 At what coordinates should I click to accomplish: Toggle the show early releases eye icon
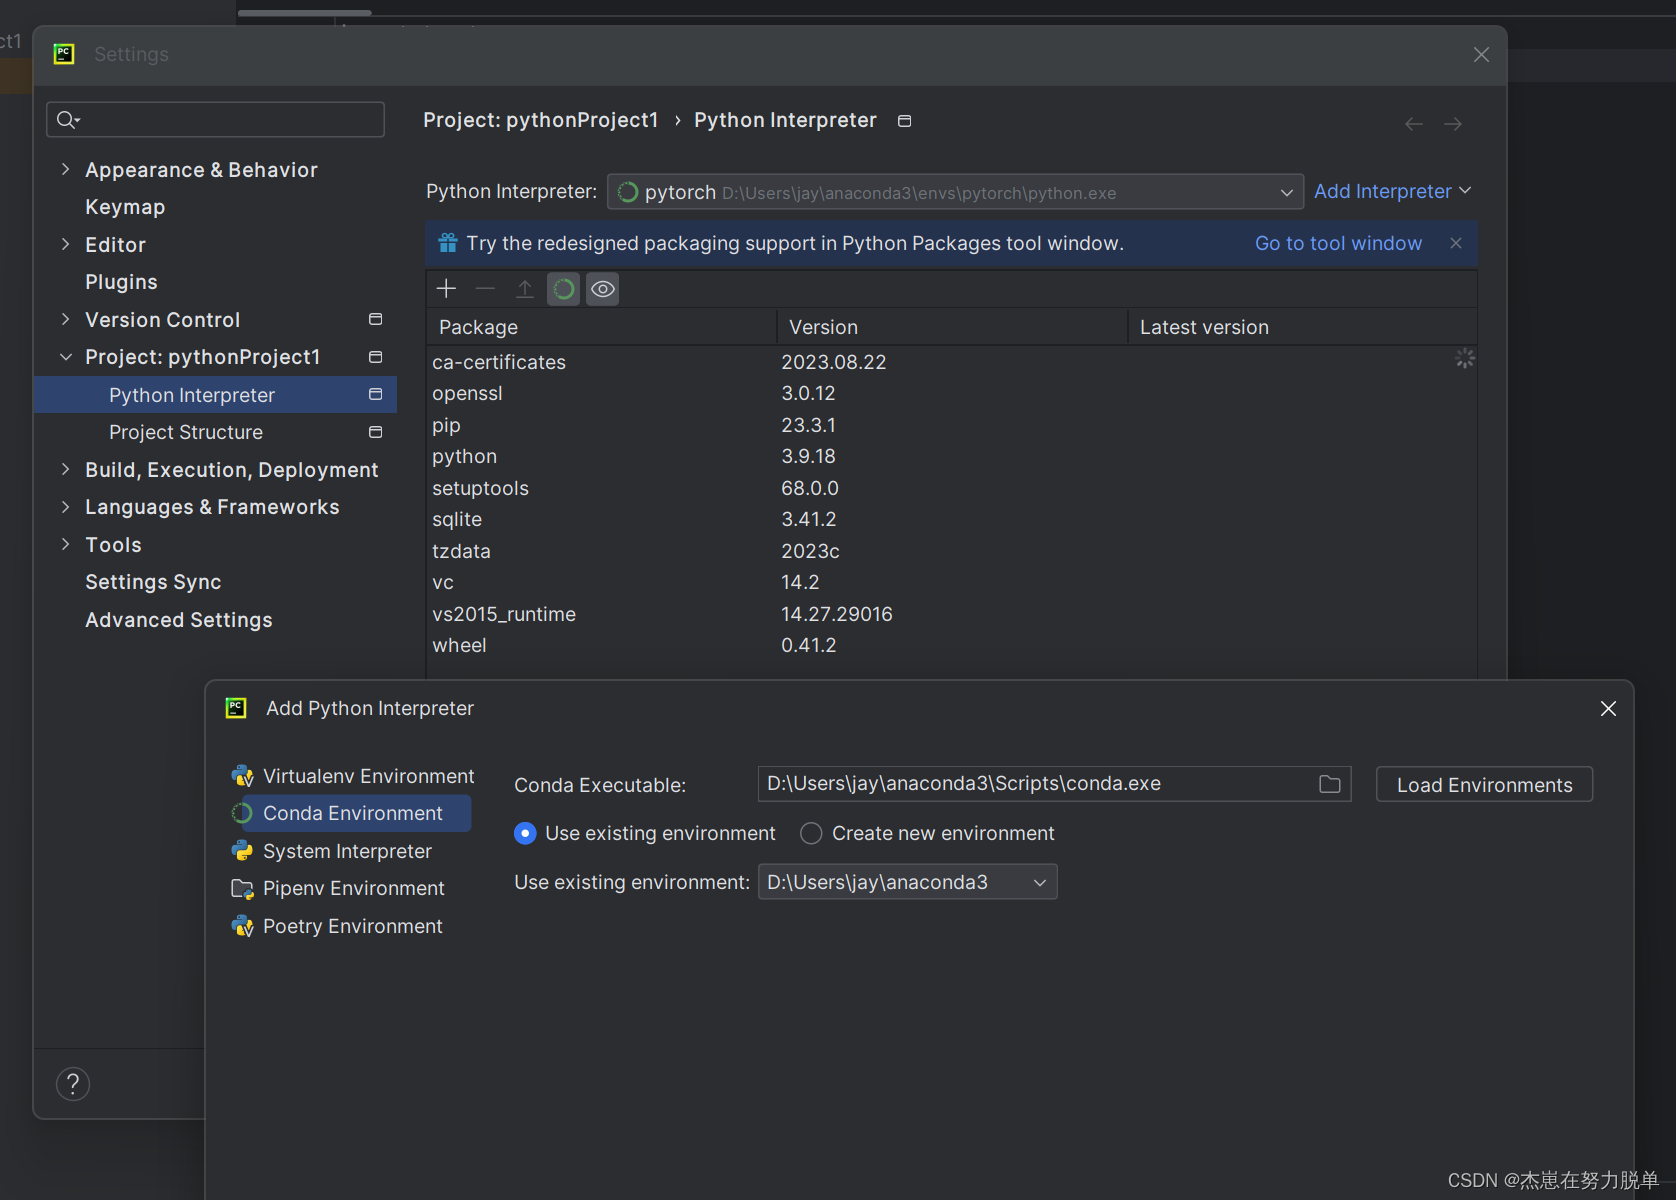point(603,289)
